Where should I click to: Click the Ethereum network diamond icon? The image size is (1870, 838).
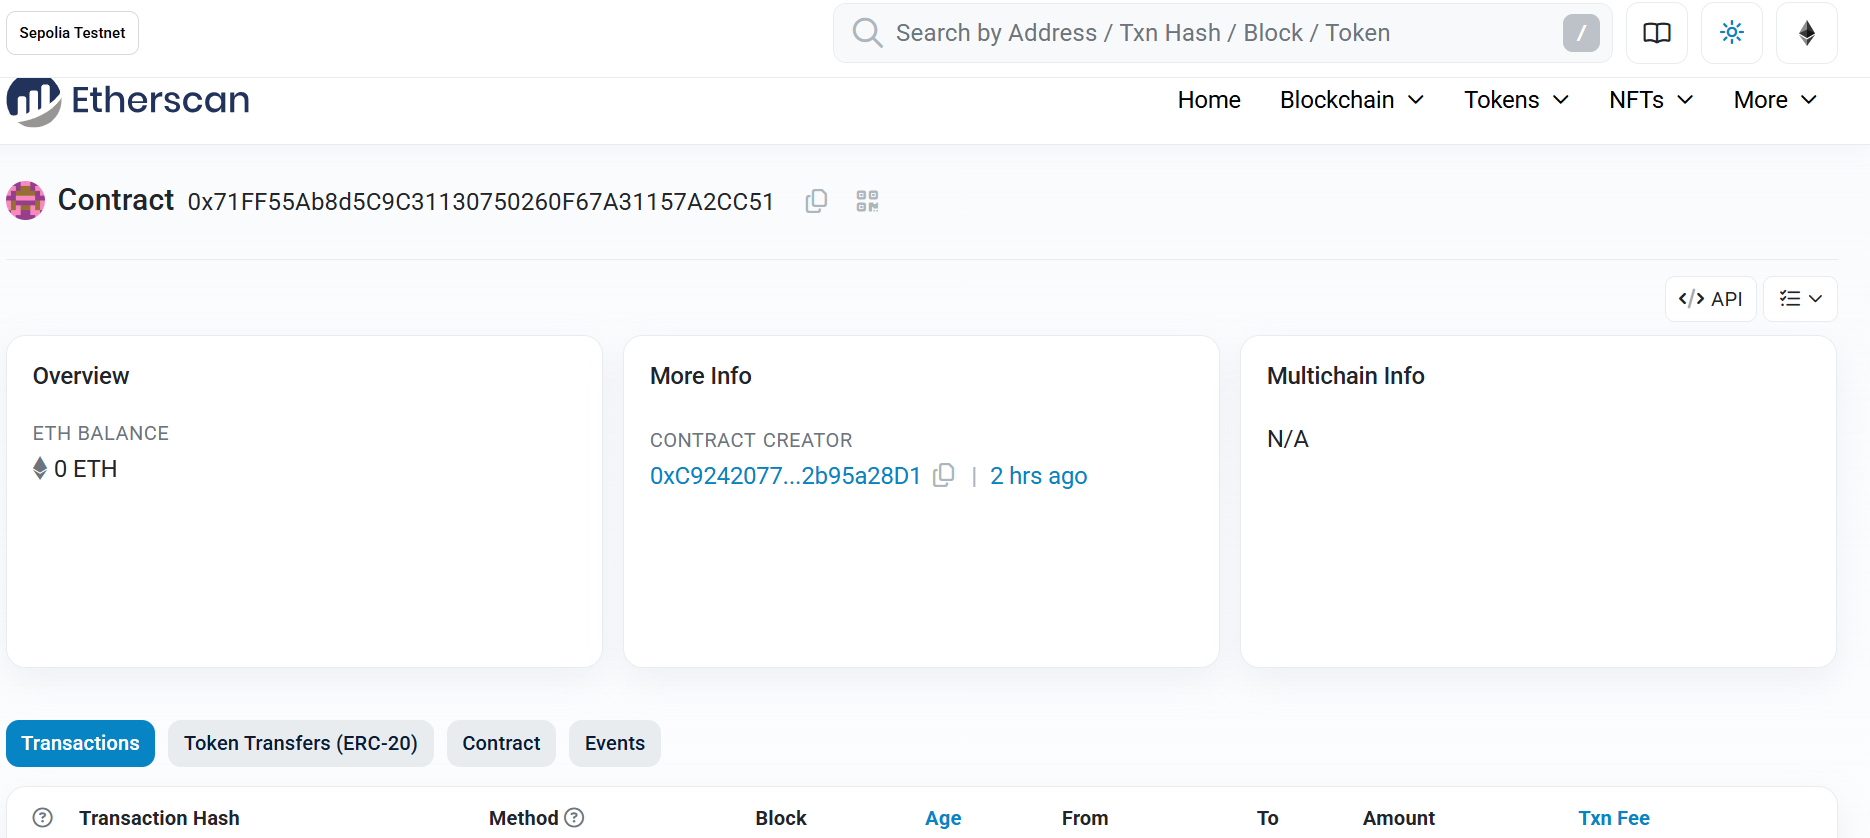pos(1807,33)
